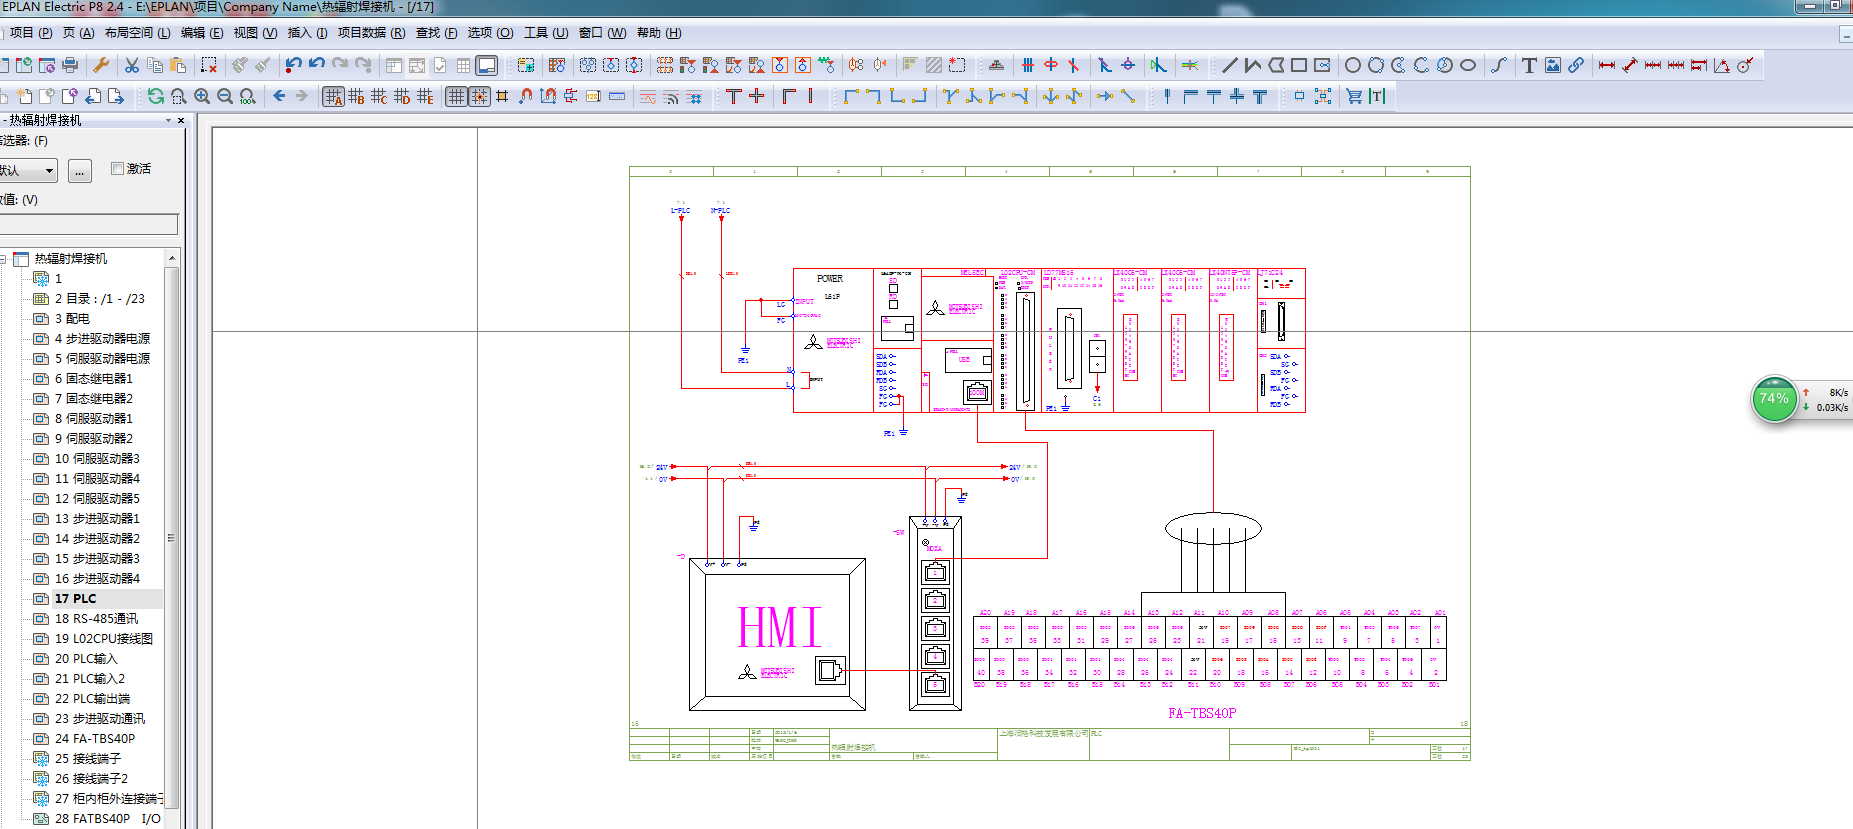The height and width of the screenshot is (829, 1853).
Task: Enable the 激活 filter checkbox
Action: click(118, 169)
